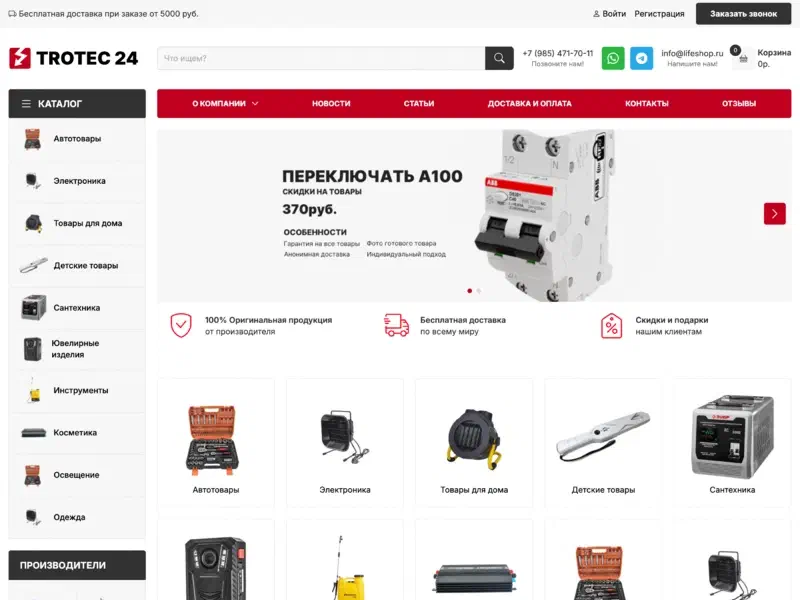The width and height of the screenshot is (800, 600).
Task: Click the info@lifeshop.ru email link
Action: pyautogui.click(x=692, y=53)
